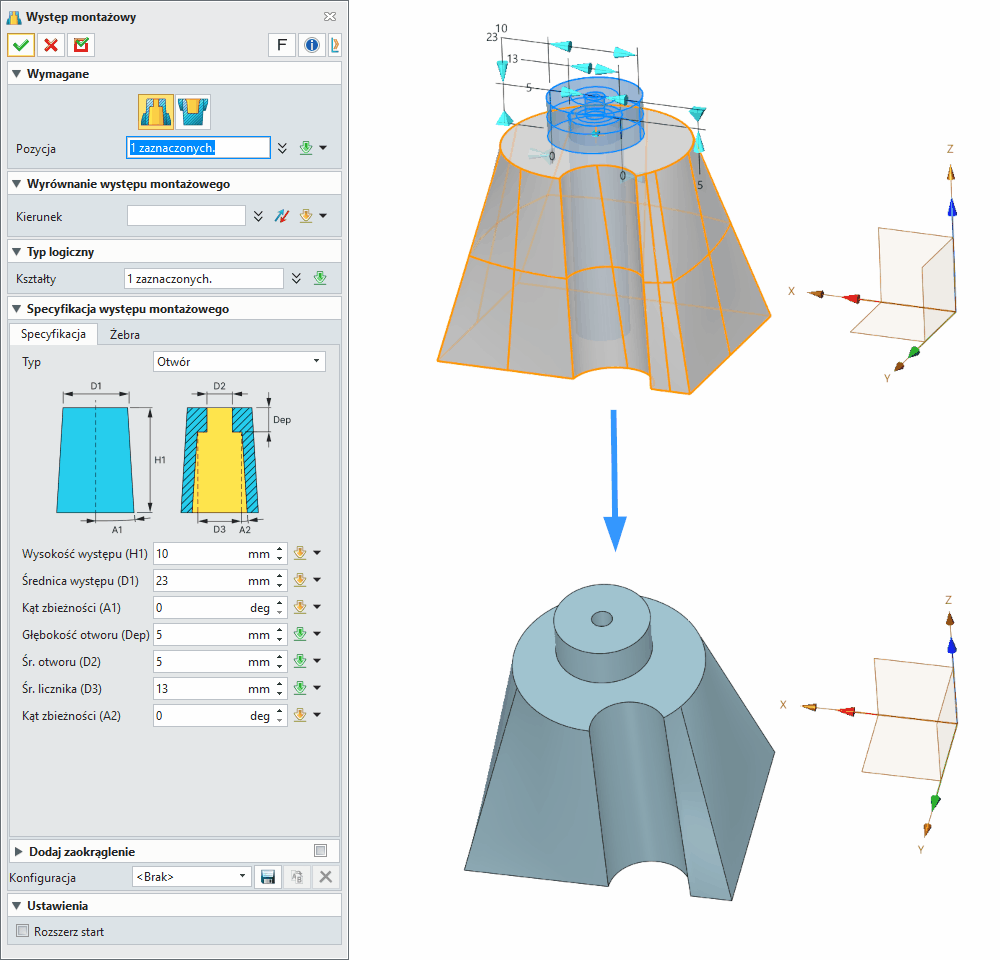The image size is (1000, 960).
Task: Select the second mounting boss type icon
Action: 193,111
